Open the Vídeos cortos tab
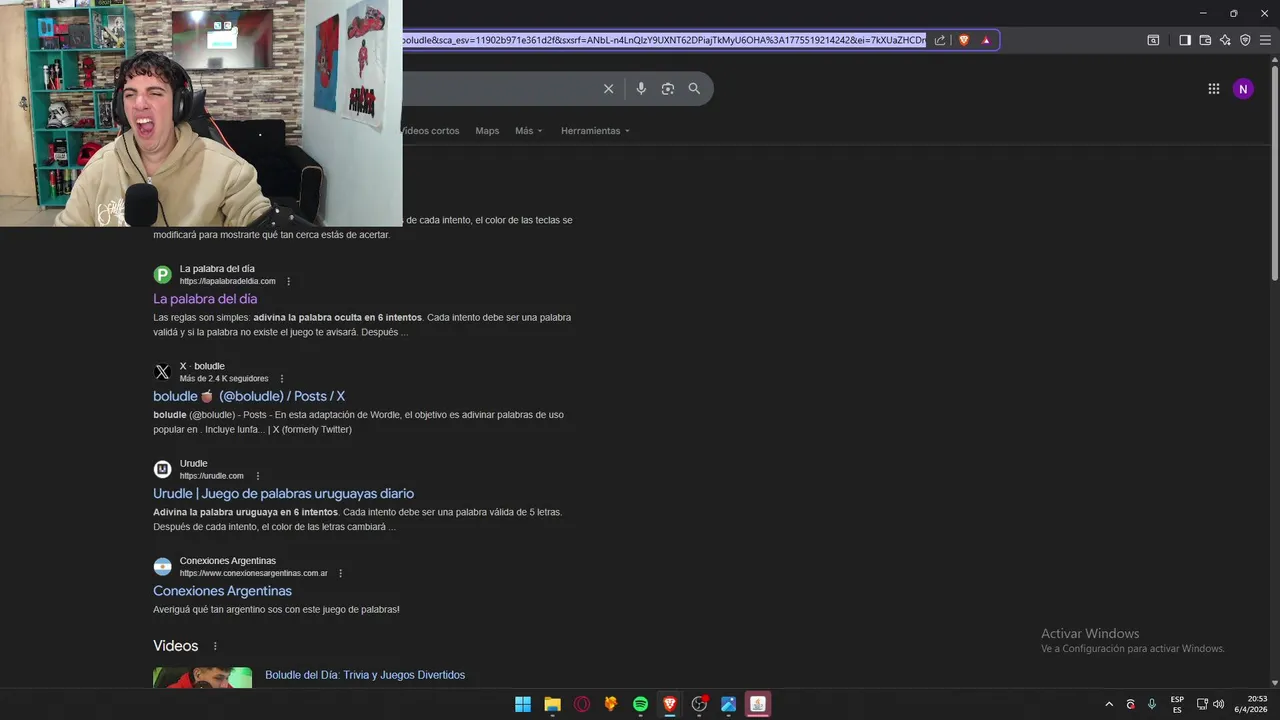 (x=430, y=131)
